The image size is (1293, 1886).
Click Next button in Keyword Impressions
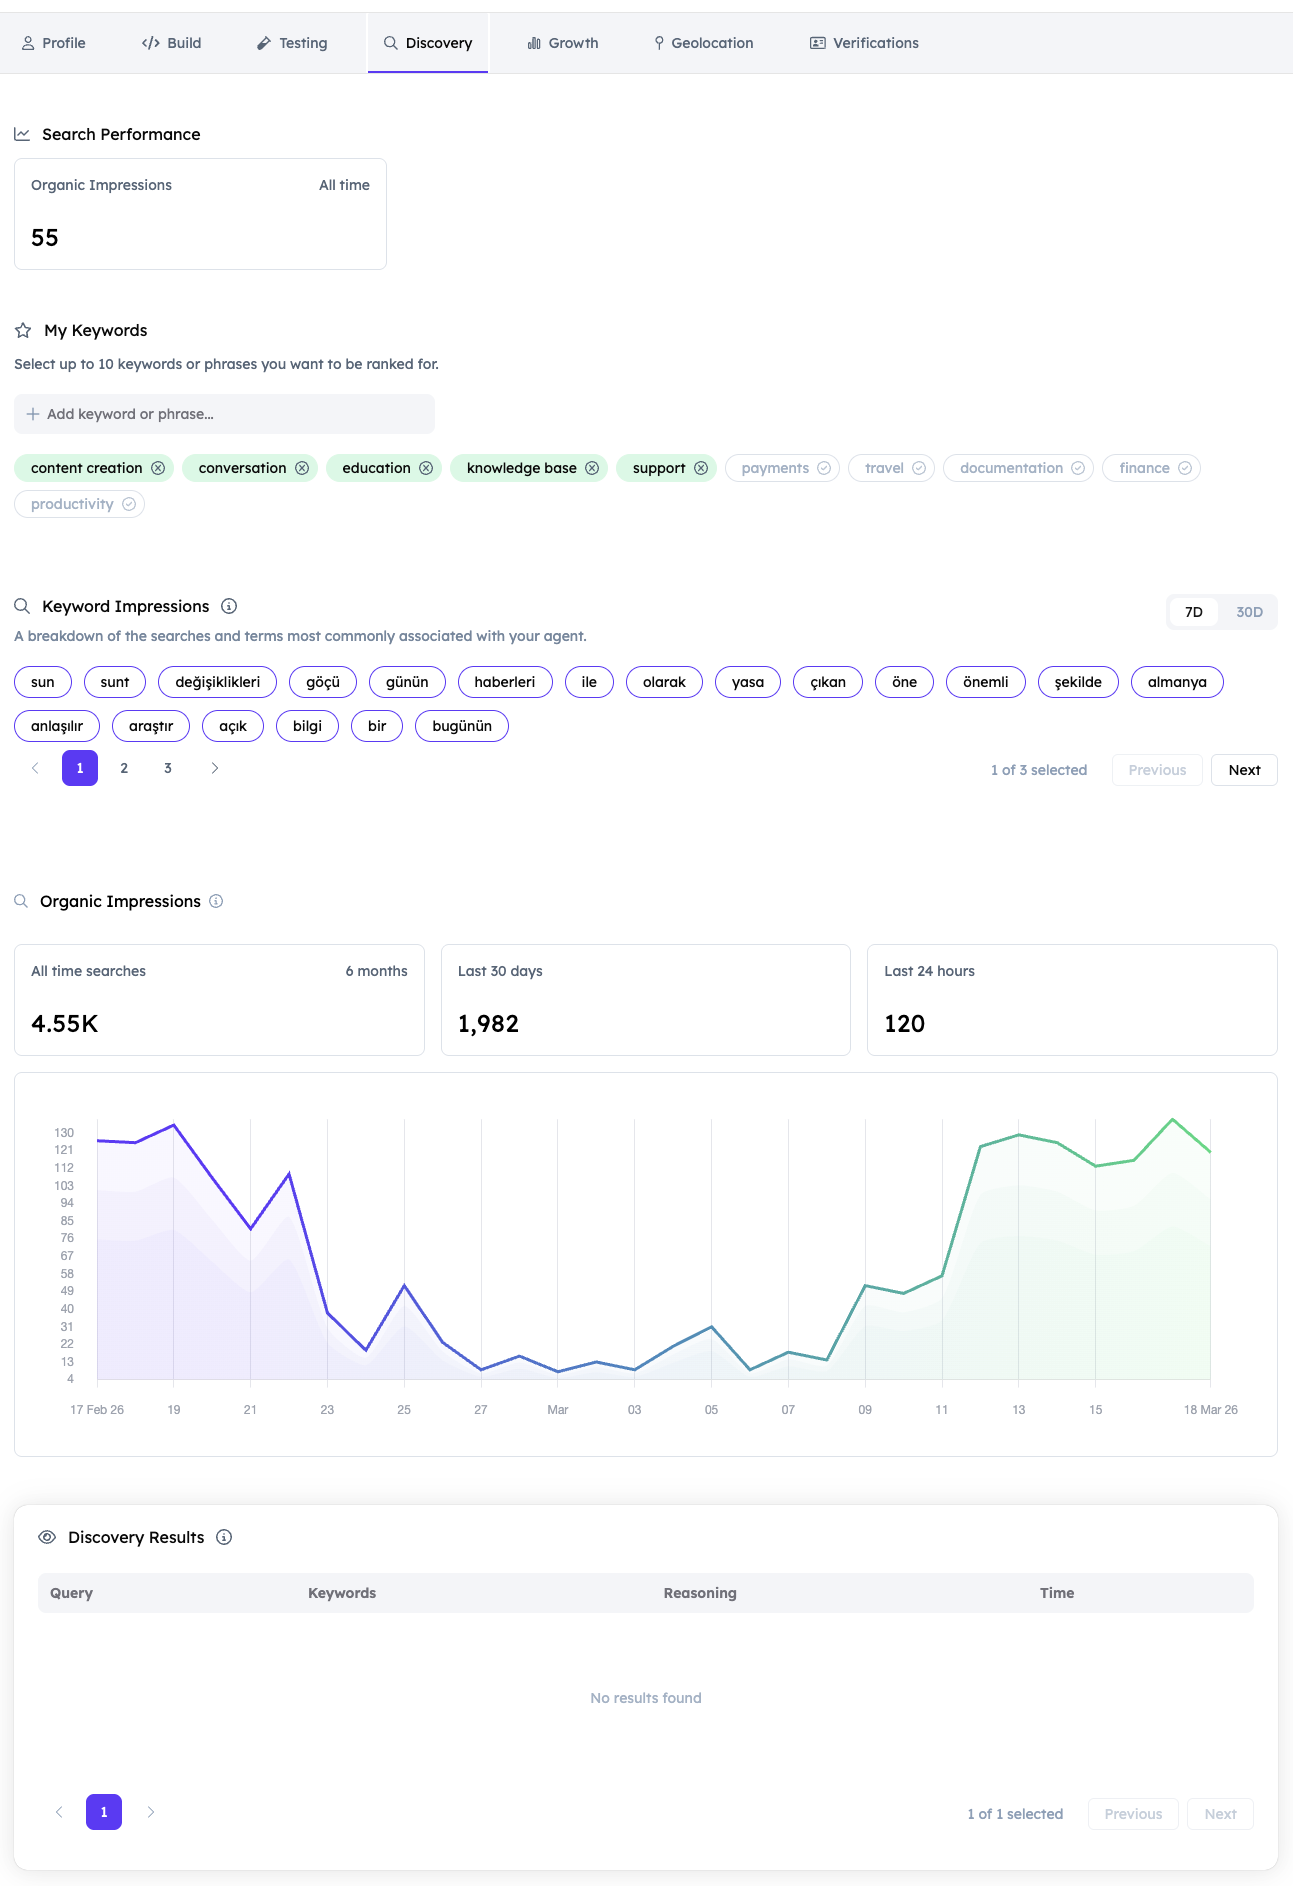point(1243,770)
